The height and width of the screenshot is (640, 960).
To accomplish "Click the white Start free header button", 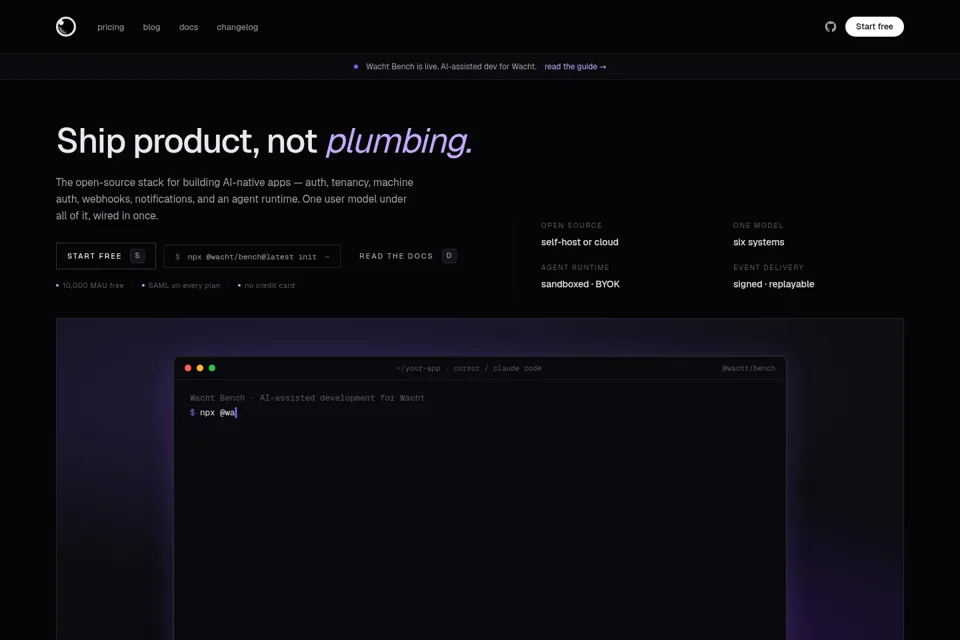I will click(x=874, y=26).
